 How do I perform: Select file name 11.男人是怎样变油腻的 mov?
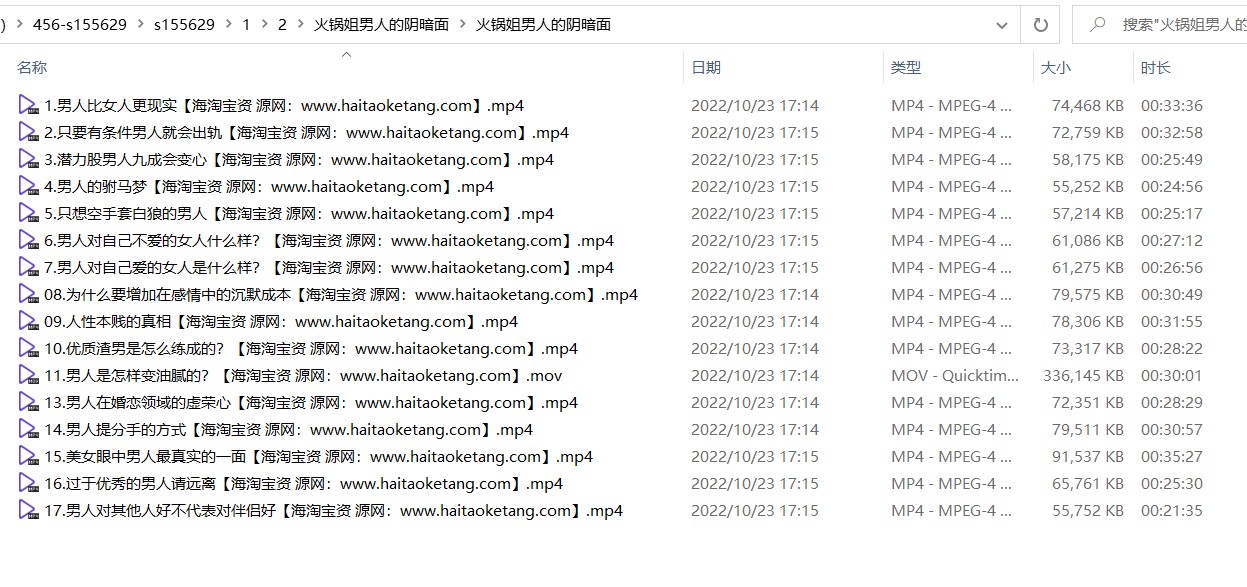coord(303,375)
